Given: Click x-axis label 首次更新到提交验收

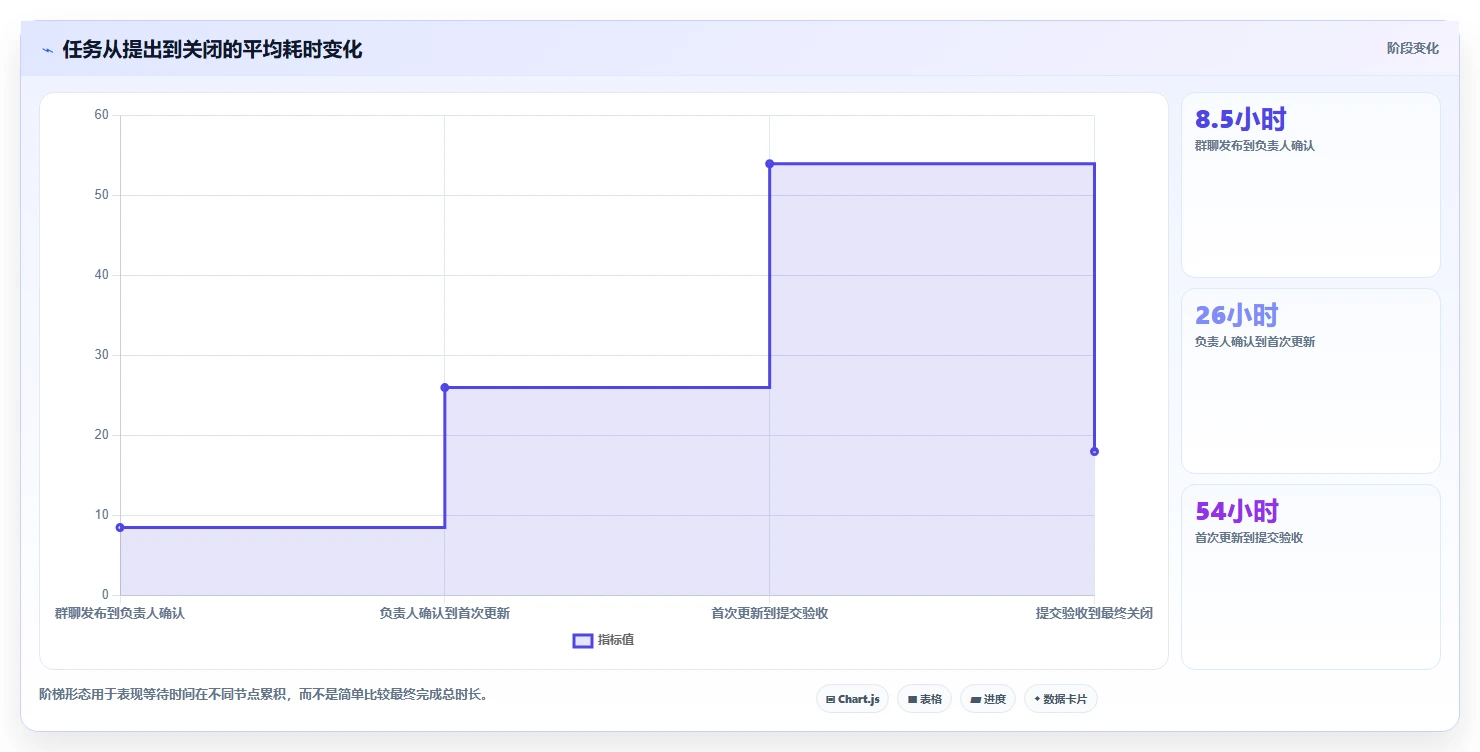Looking at the screenshot, I should pos(769,613).
